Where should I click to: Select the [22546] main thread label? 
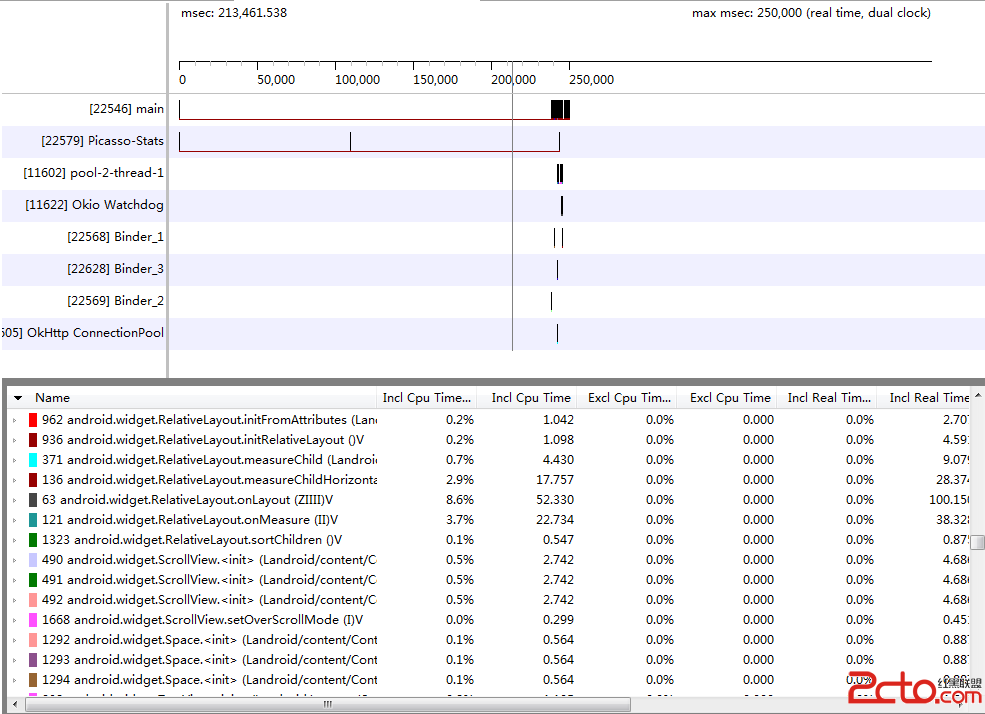[126, 109]
